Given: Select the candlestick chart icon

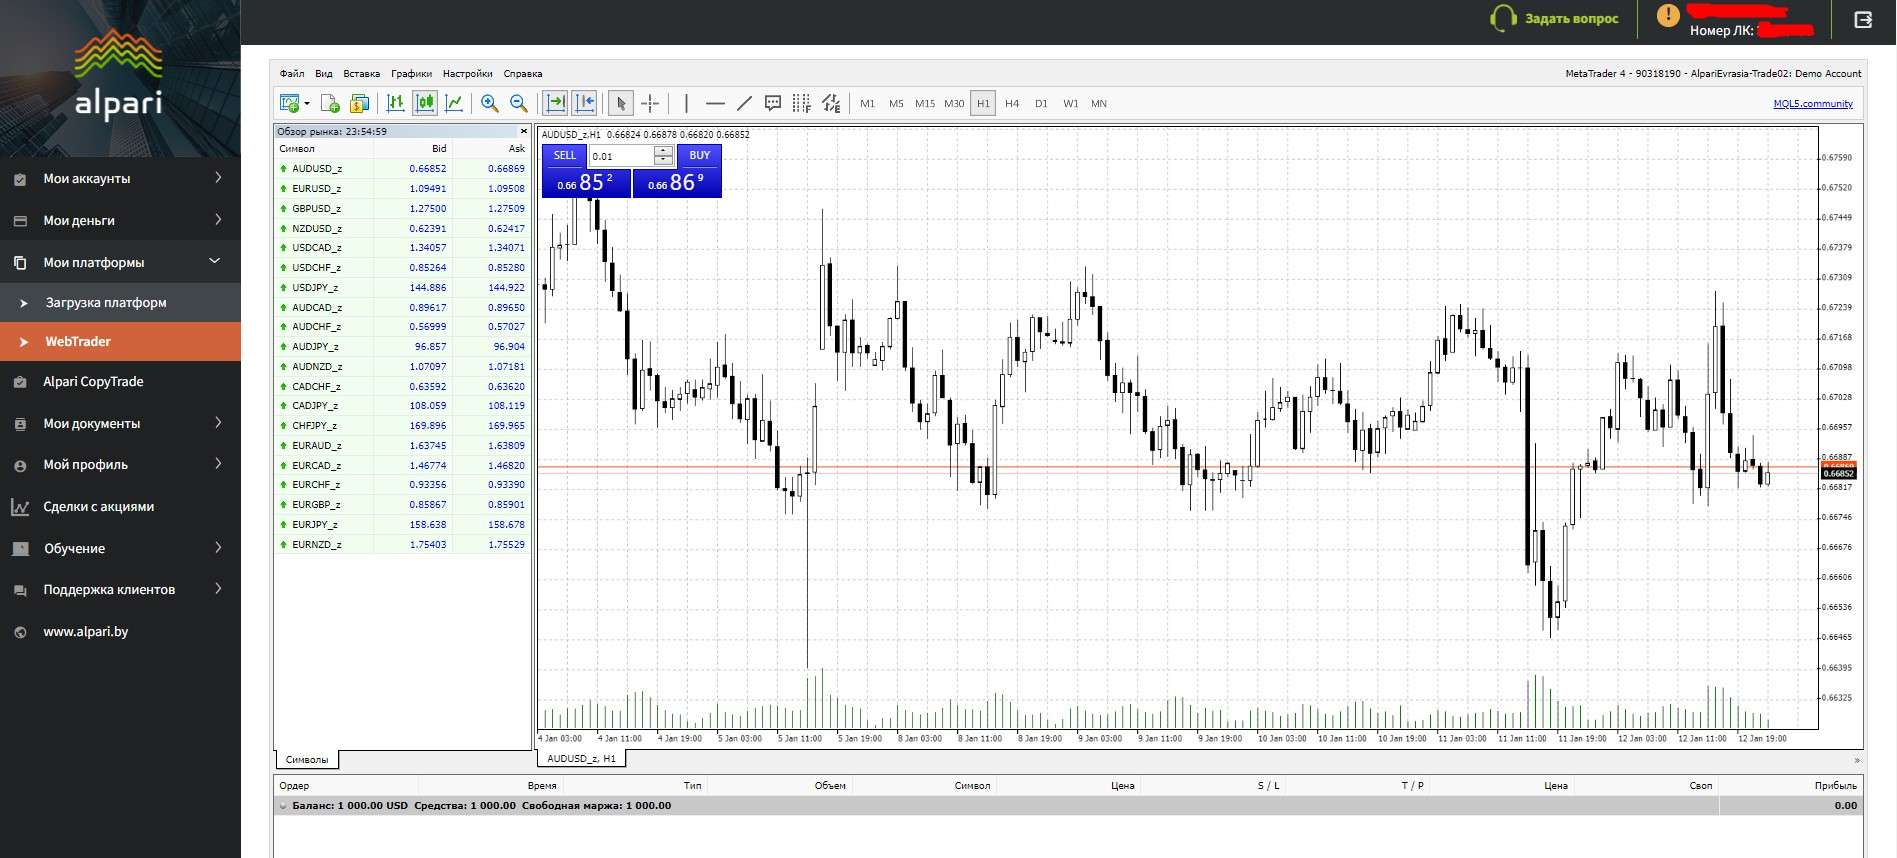Looking at the screenshot, I should pos(425,103).
